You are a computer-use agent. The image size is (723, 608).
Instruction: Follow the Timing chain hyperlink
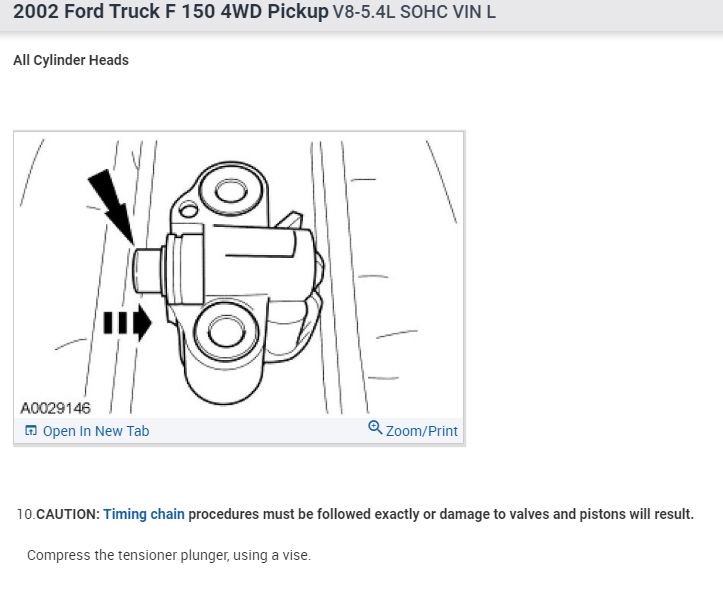(x=144, y=514)
